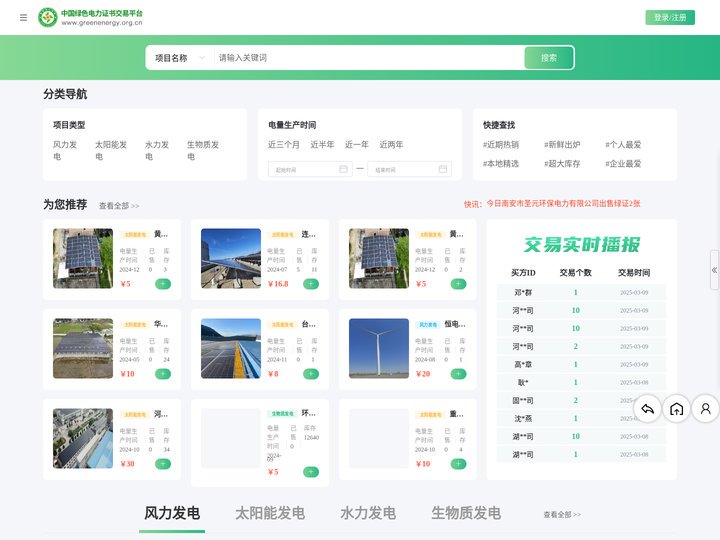This screenshot has height=540, width=720.
Task: Select 近两年 production time
Action: tap(391, 145)
